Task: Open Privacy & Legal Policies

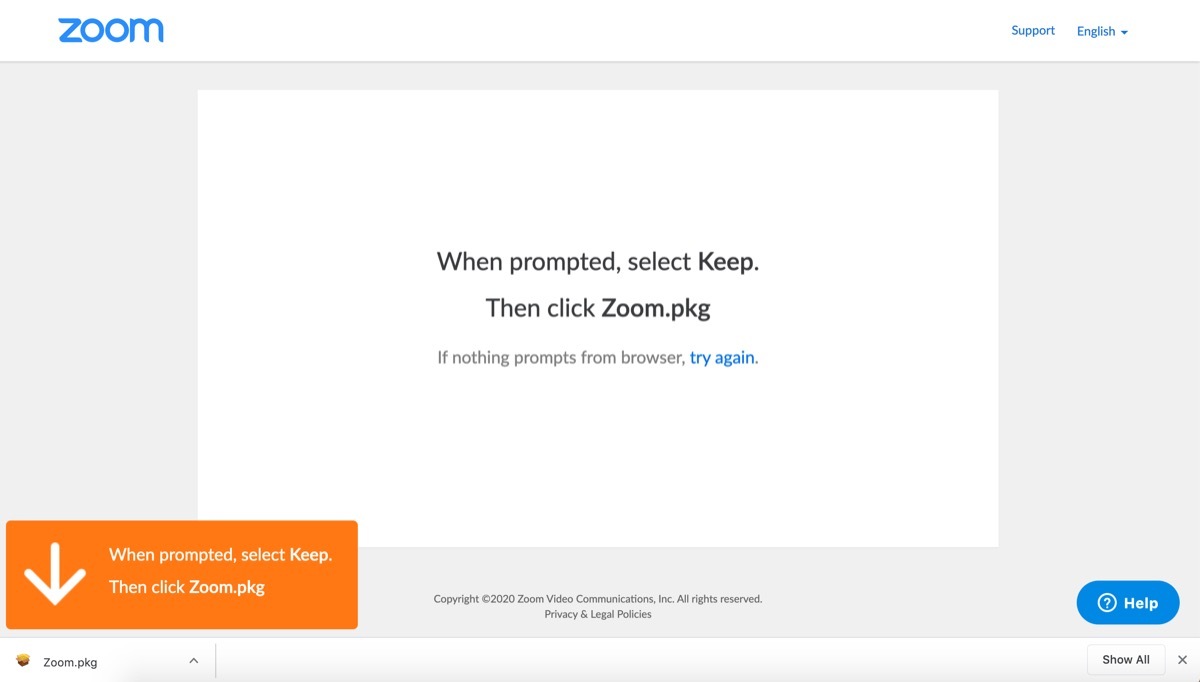Action: point(597,614)
